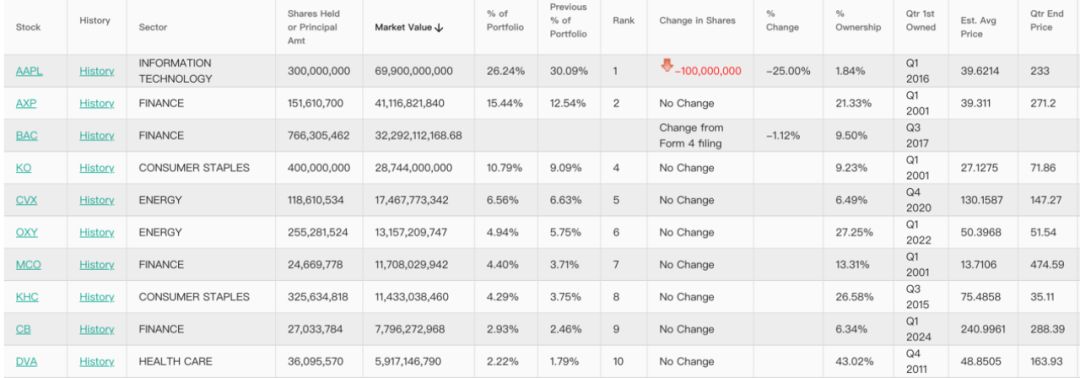Follow the KHC ticker link
Viewport: 1080px width, 378px height.
[x=27, y=297]
